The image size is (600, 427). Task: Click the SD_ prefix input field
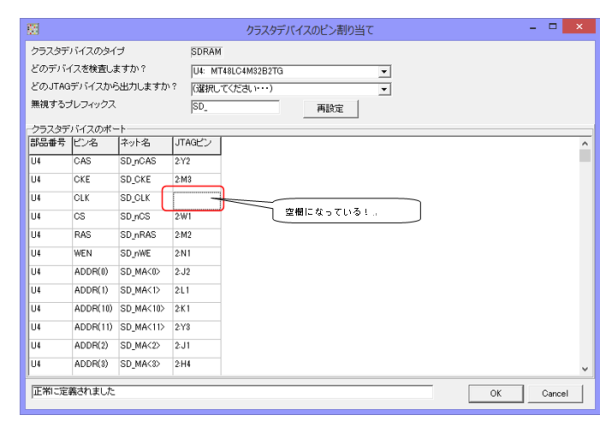coord(234,107)
